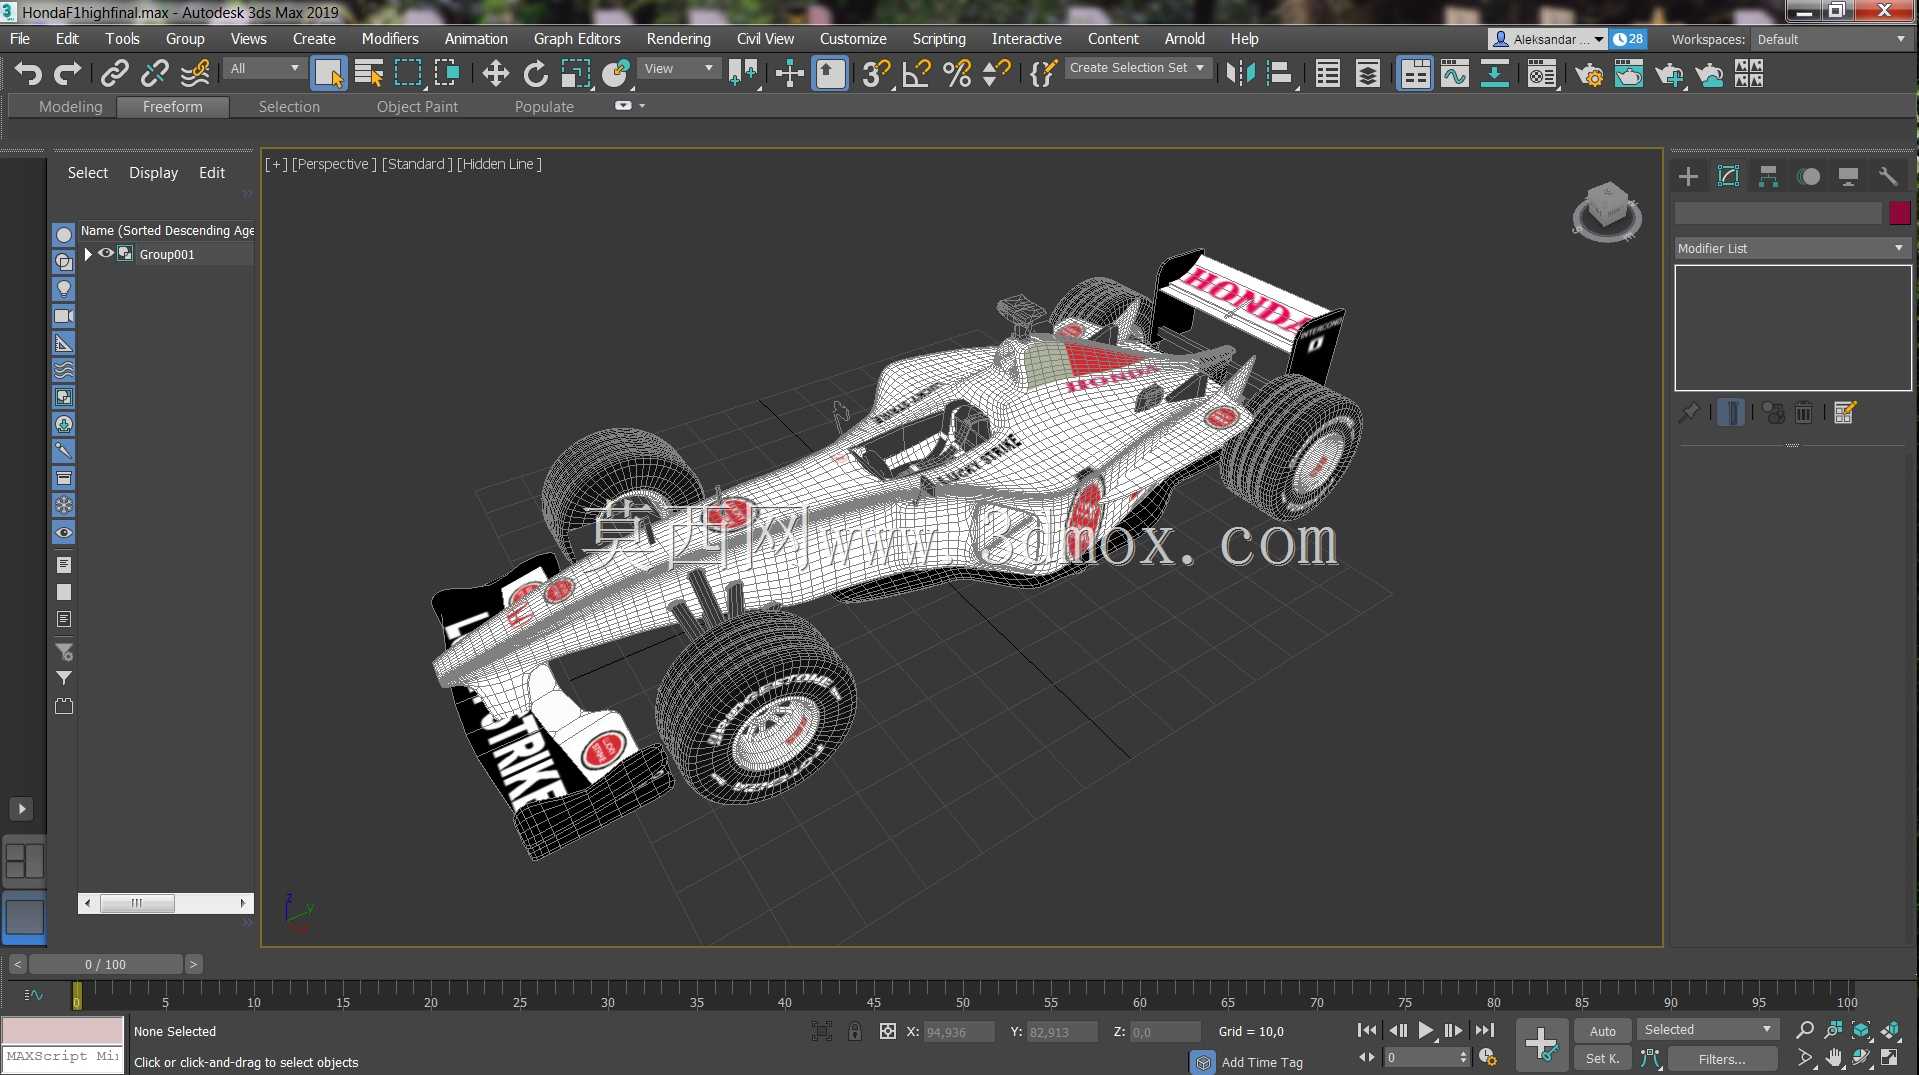Click the Bind to Space Warp icon
The height and width of the screenshot is (1075, 1919).
pos(195,74)
